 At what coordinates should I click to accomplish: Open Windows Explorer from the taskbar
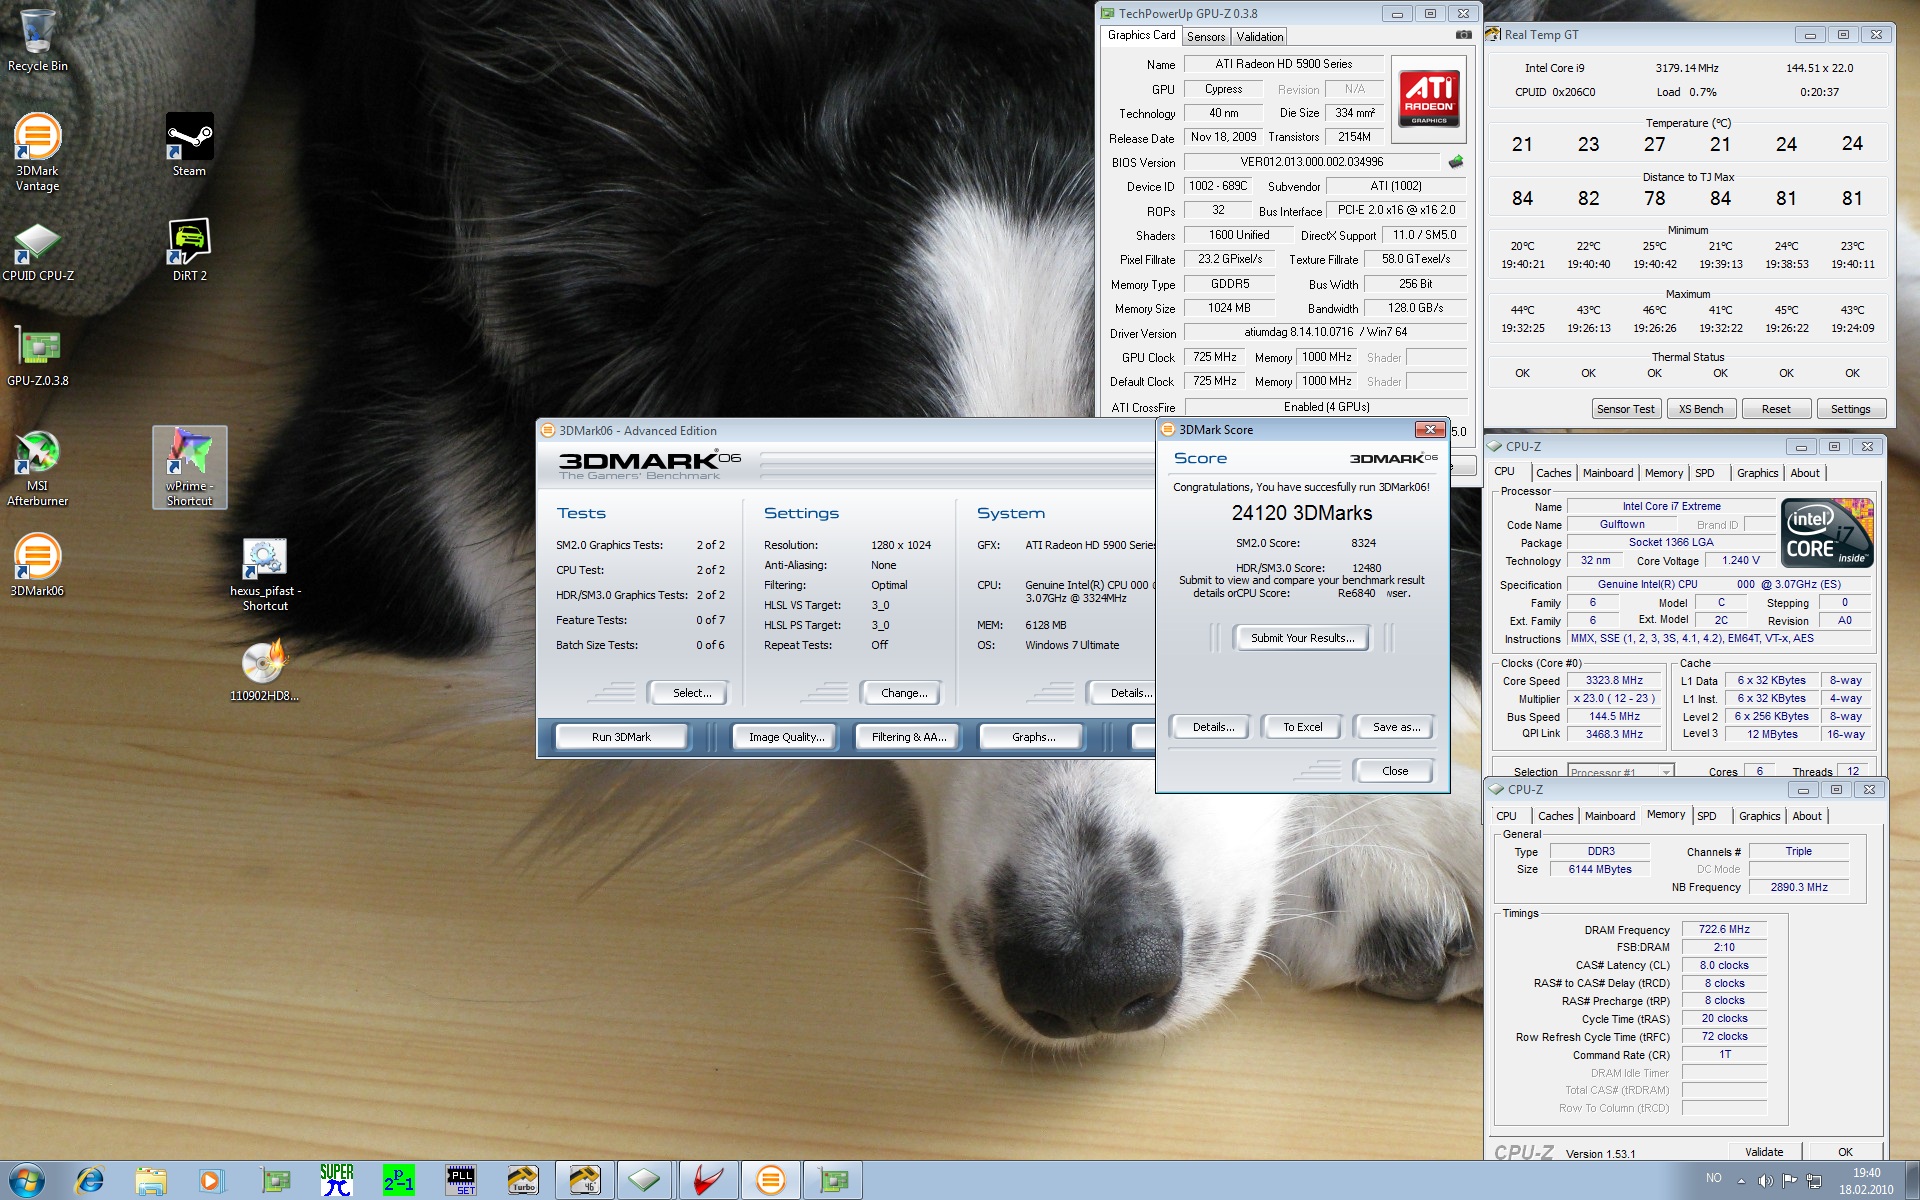pyautogui.click(x=151, y=1181)
